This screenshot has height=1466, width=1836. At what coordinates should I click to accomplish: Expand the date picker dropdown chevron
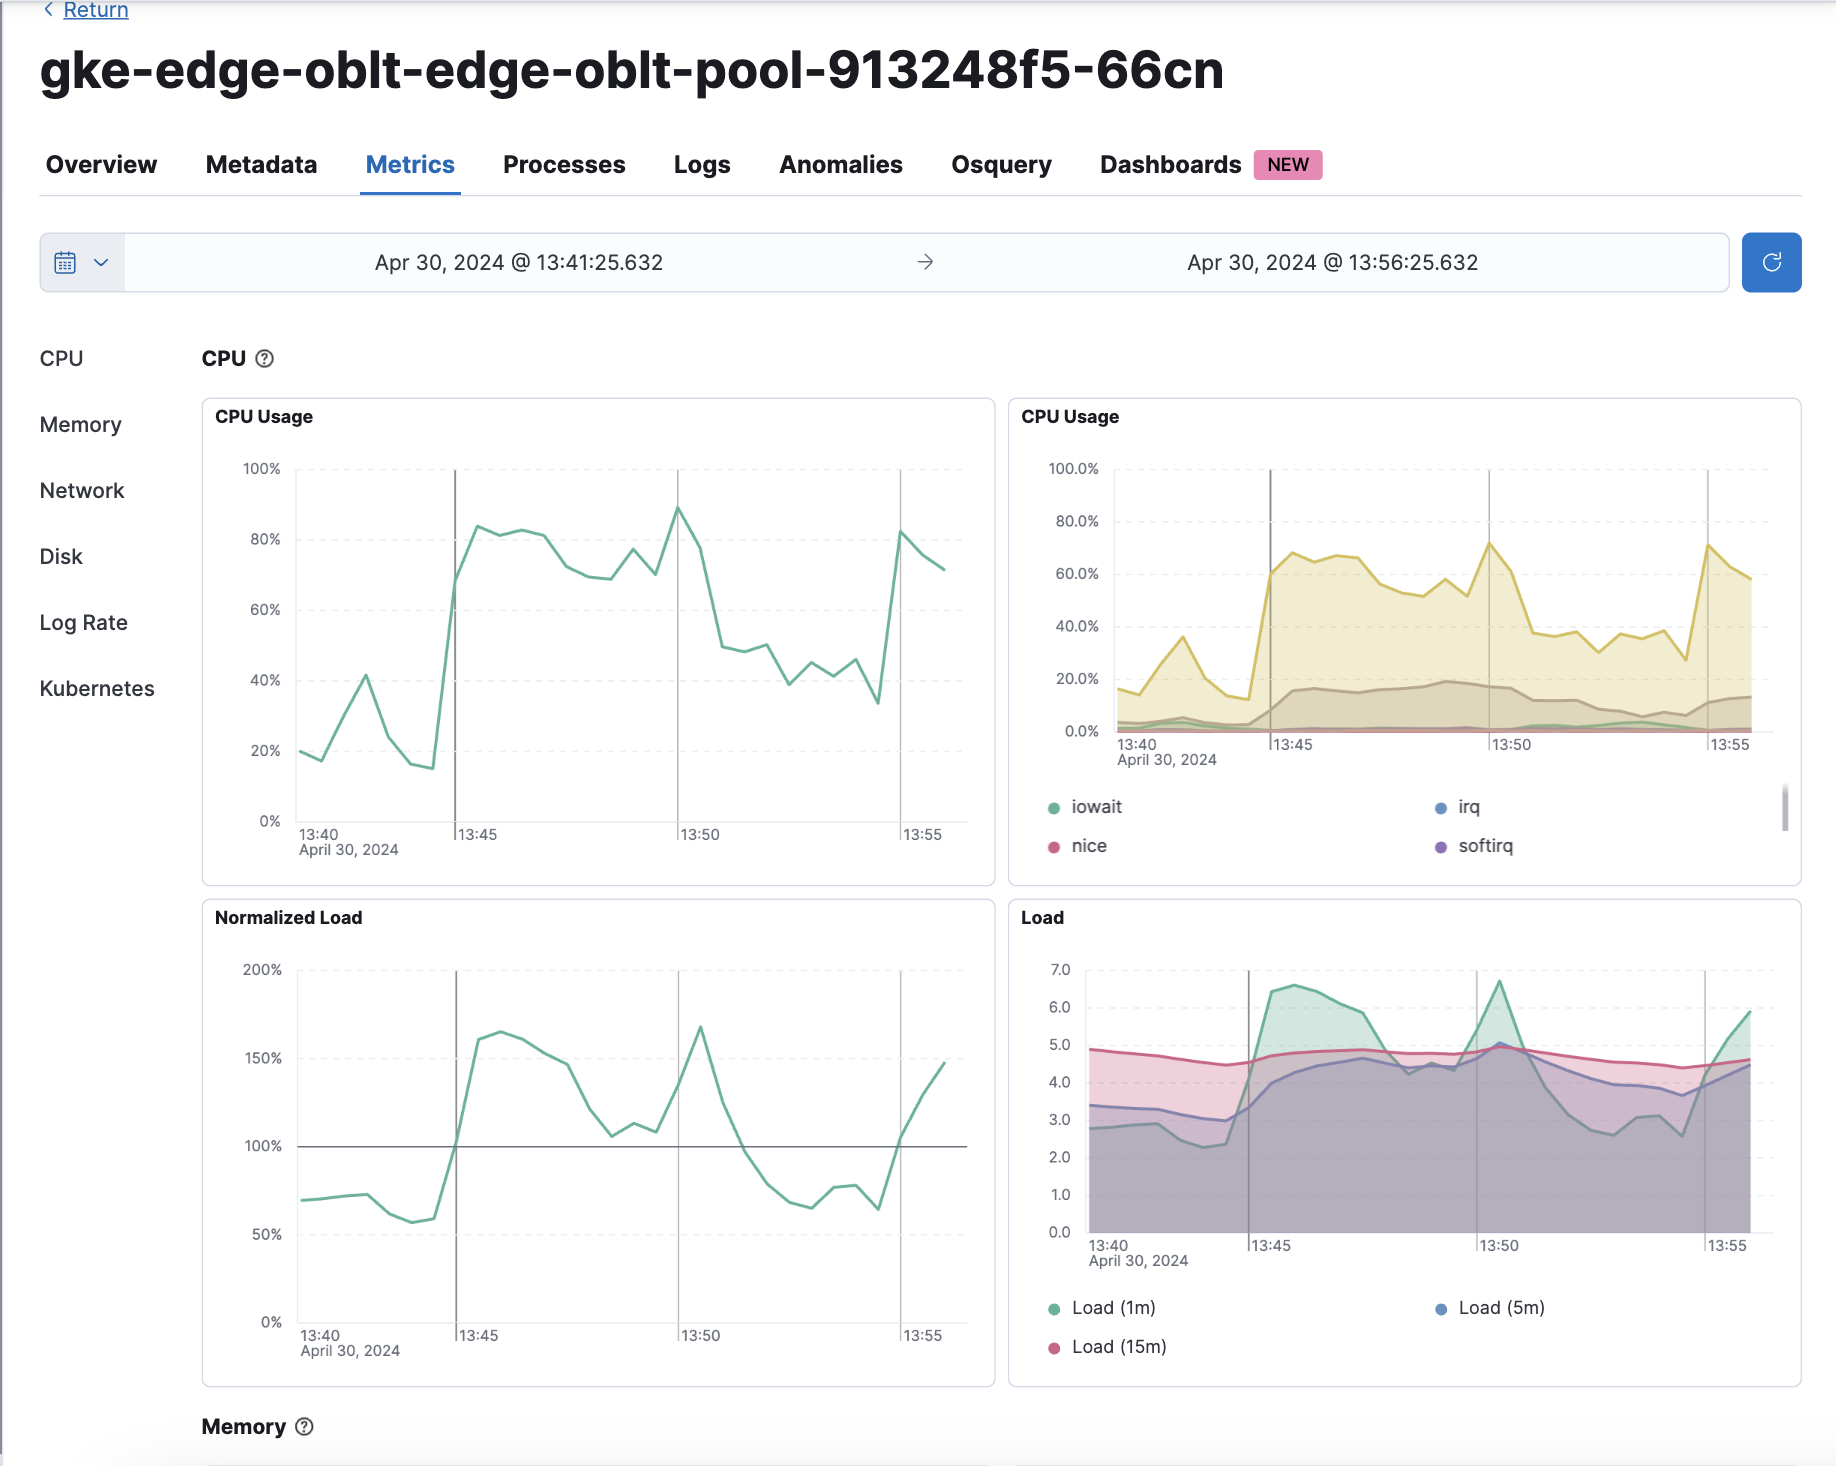(x=101, y=263)
